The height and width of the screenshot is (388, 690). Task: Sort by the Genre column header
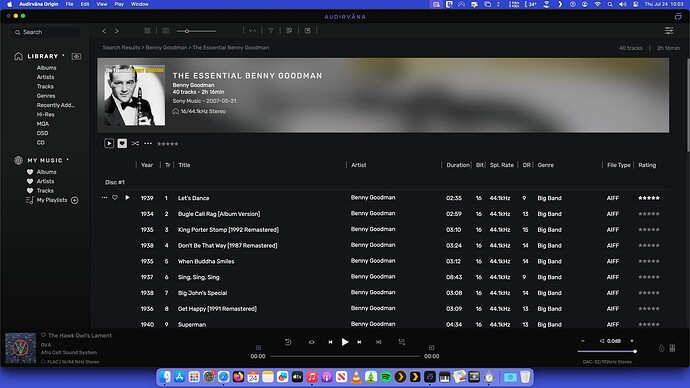pyautogui.click(x=546, y=165)
